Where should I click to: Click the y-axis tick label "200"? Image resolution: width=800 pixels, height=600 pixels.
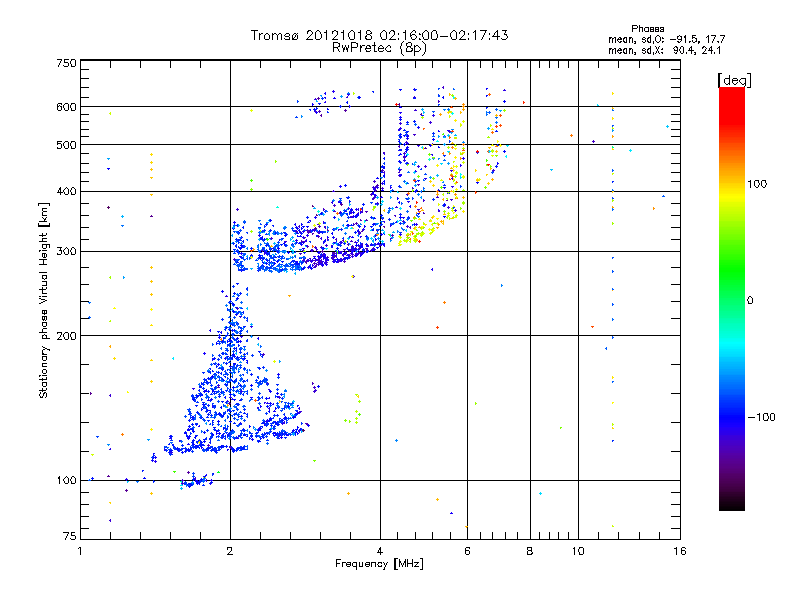(x=67, y=336)
